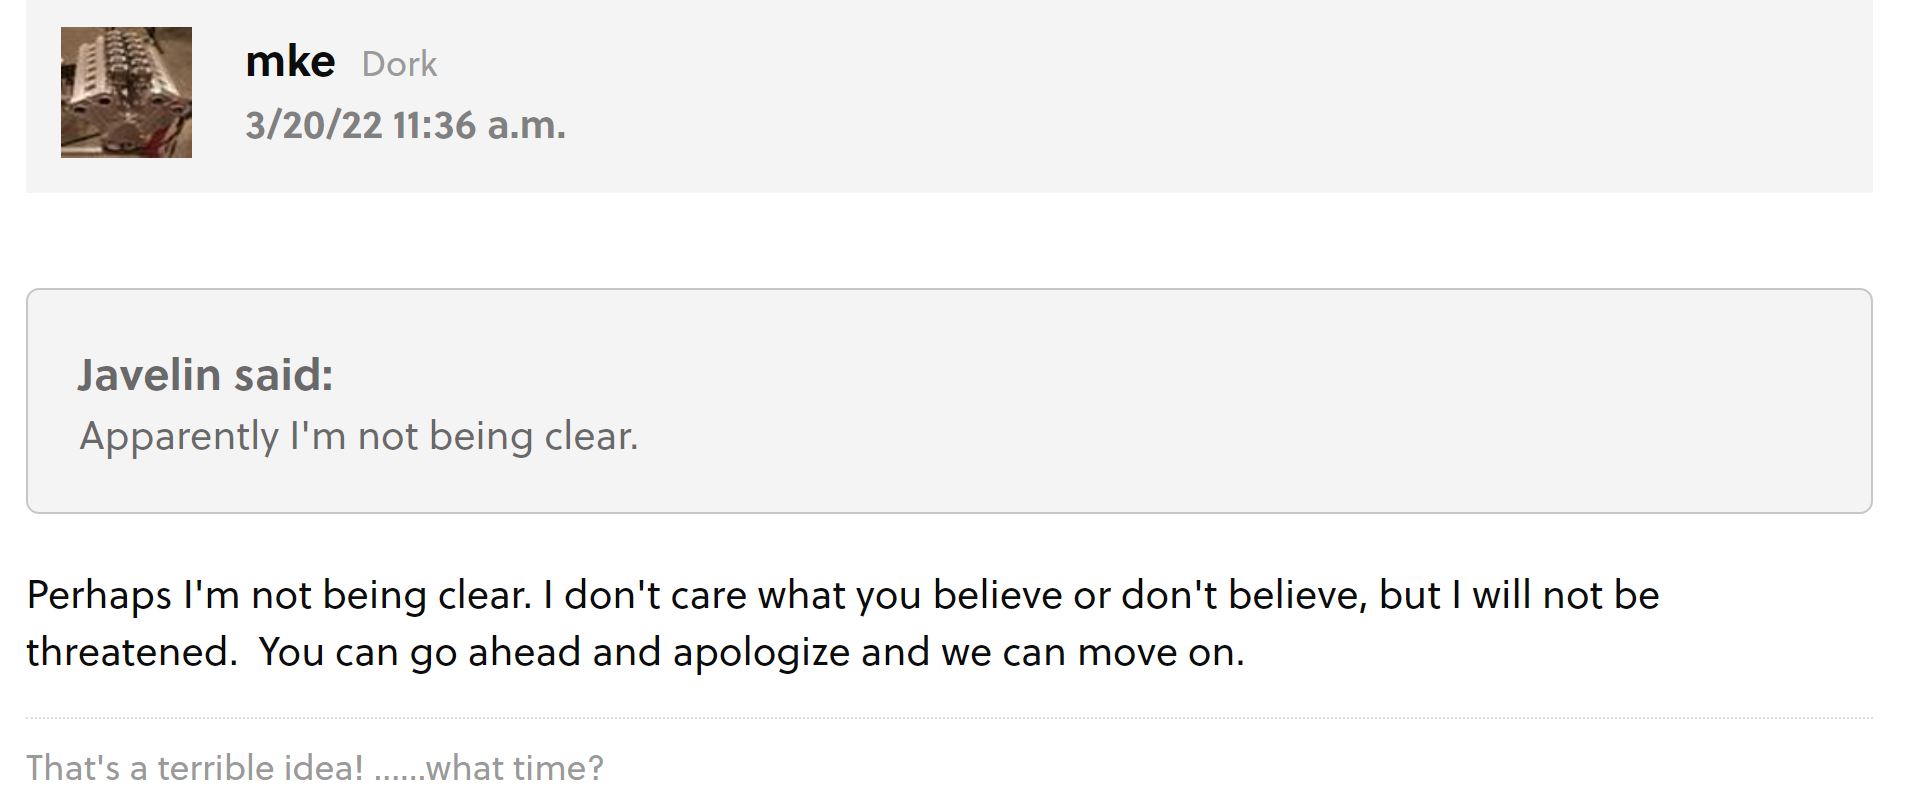Screen dimensions: 1916x799
Task: Click mke's engine avatar image
Action: click(126, 92)
